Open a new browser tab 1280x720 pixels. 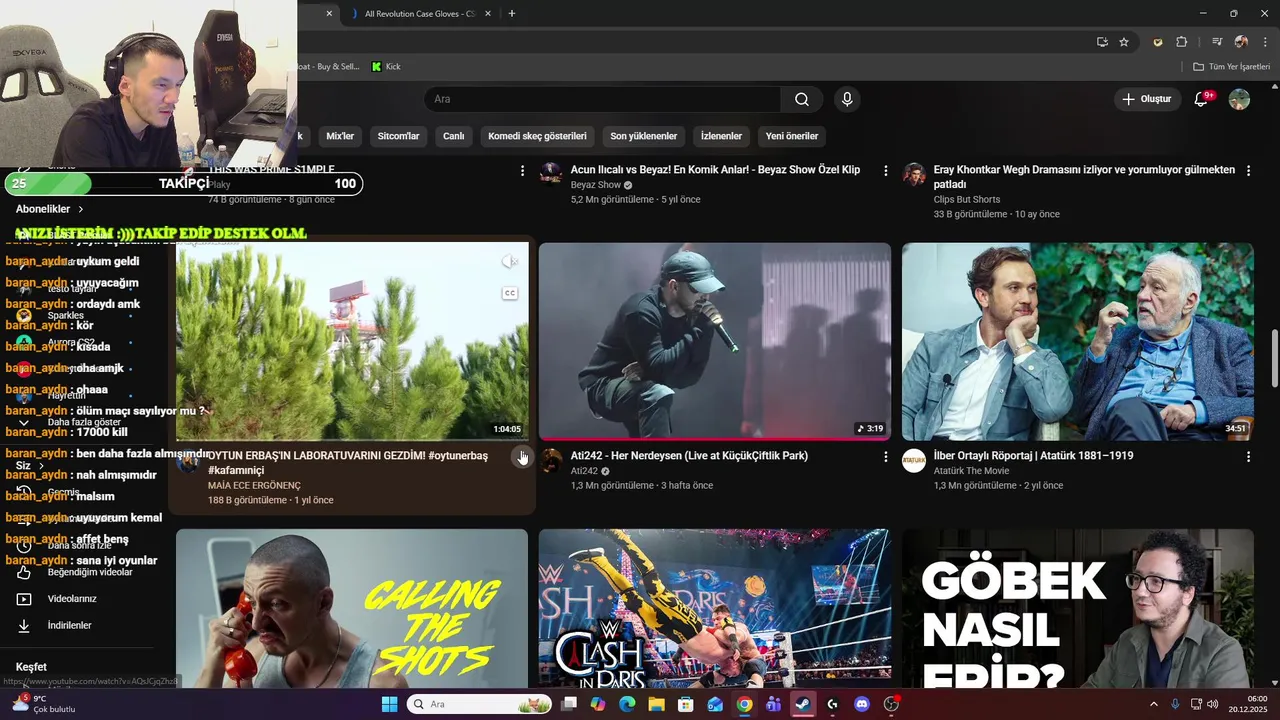[512, 14]
